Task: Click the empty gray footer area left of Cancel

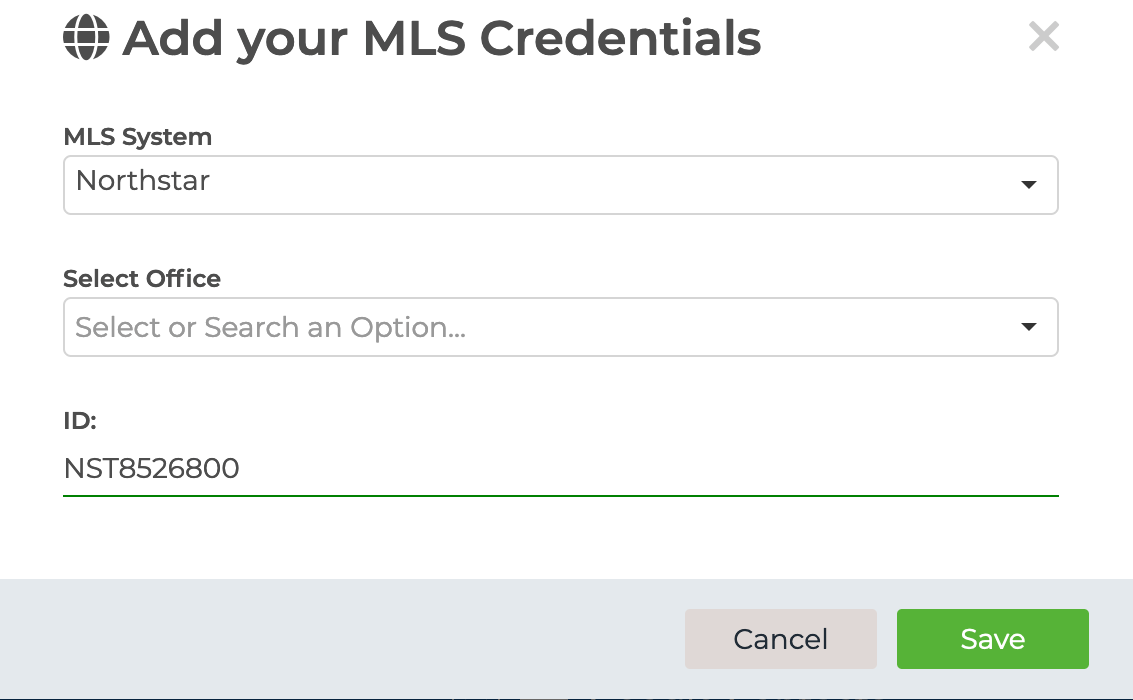Action: [x=340, y=639]
